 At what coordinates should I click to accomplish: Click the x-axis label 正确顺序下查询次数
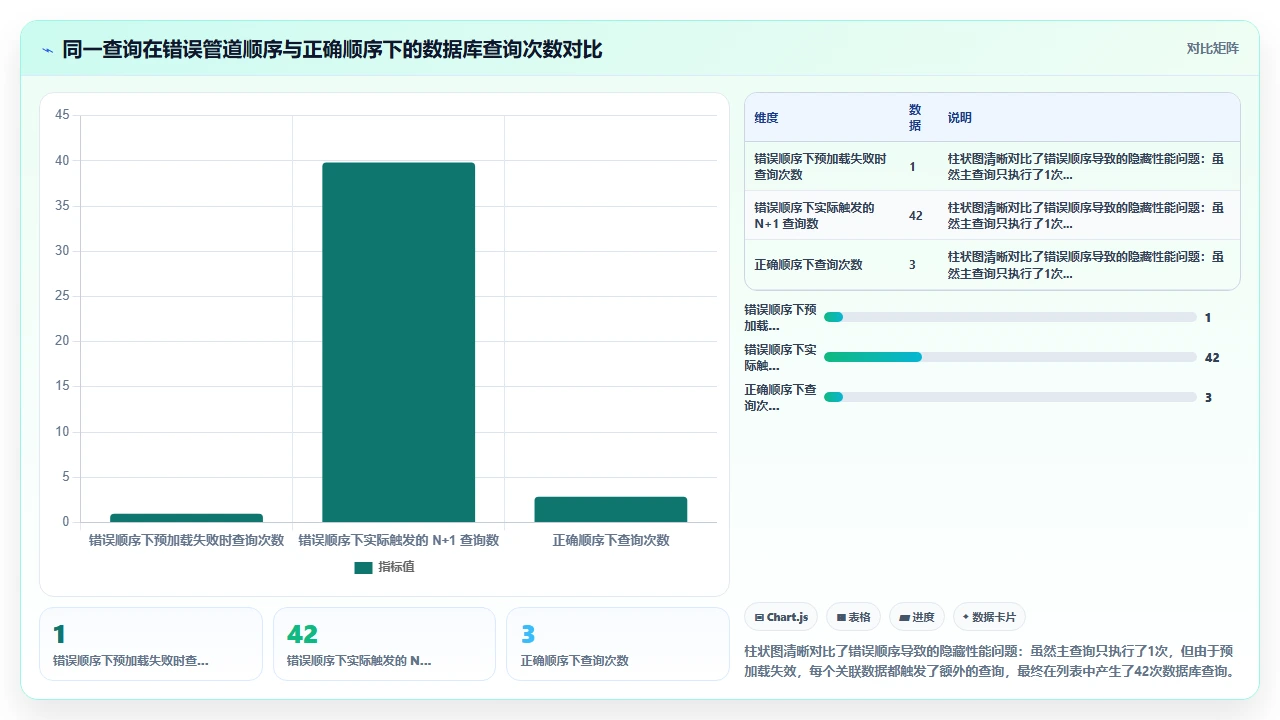(x=610, y=540)
